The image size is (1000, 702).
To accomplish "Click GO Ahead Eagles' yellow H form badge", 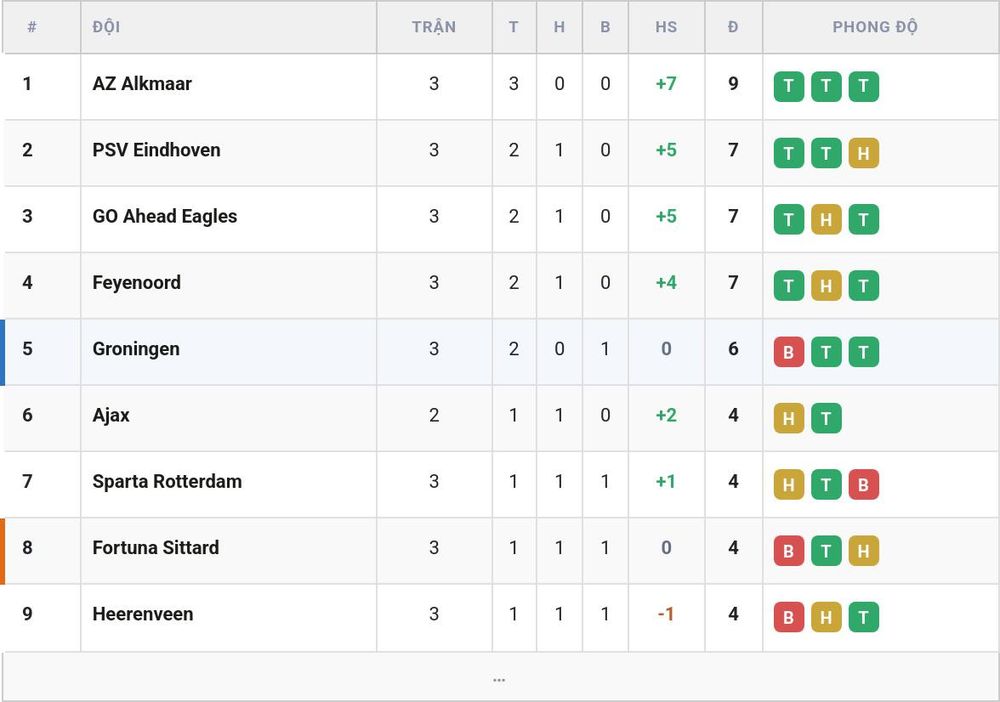I will (x=826, y=219).
